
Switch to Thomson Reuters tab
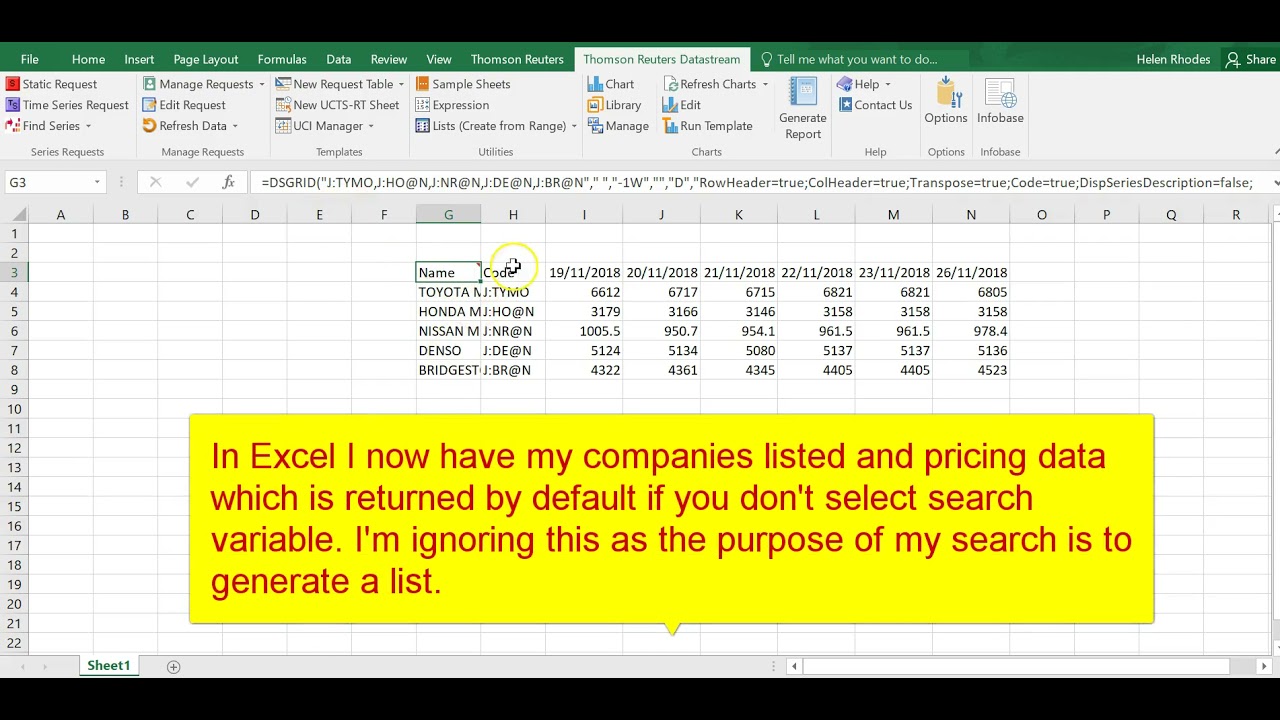pyautogui.click(x=517, y=59)
